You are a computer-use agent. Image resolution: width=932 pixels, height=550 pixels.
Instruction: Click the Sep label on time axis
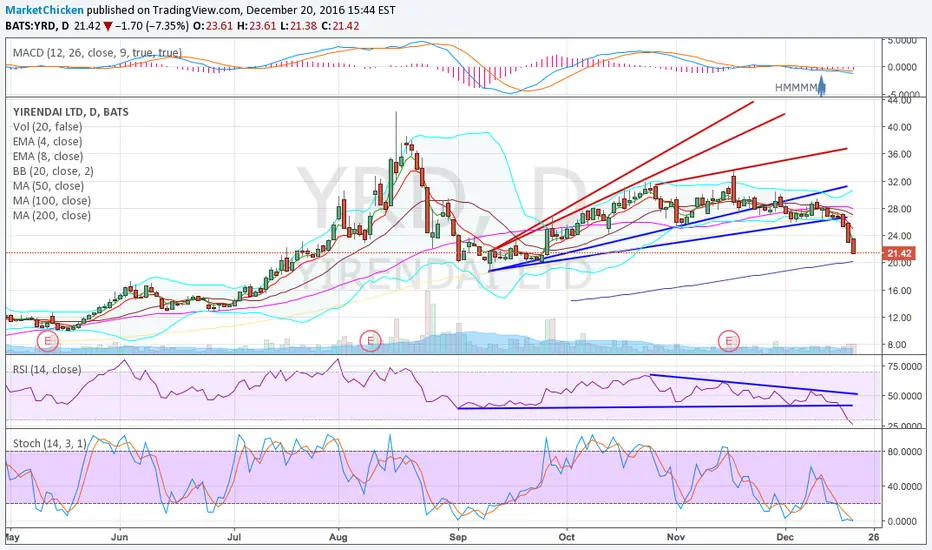coord(458,537)
